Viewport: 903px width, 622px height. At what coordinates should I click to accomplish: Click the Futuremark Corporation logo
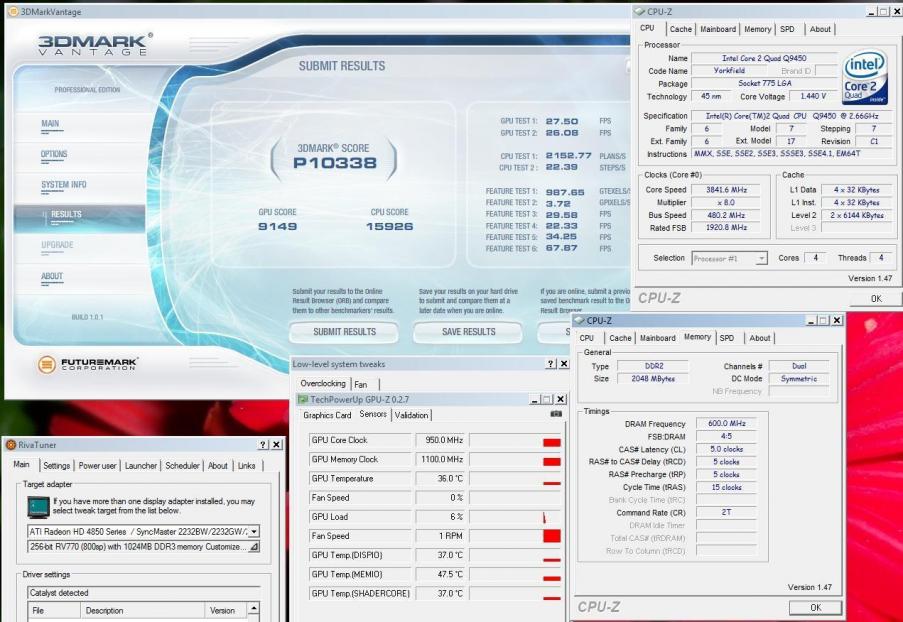[x=89, y=364]
